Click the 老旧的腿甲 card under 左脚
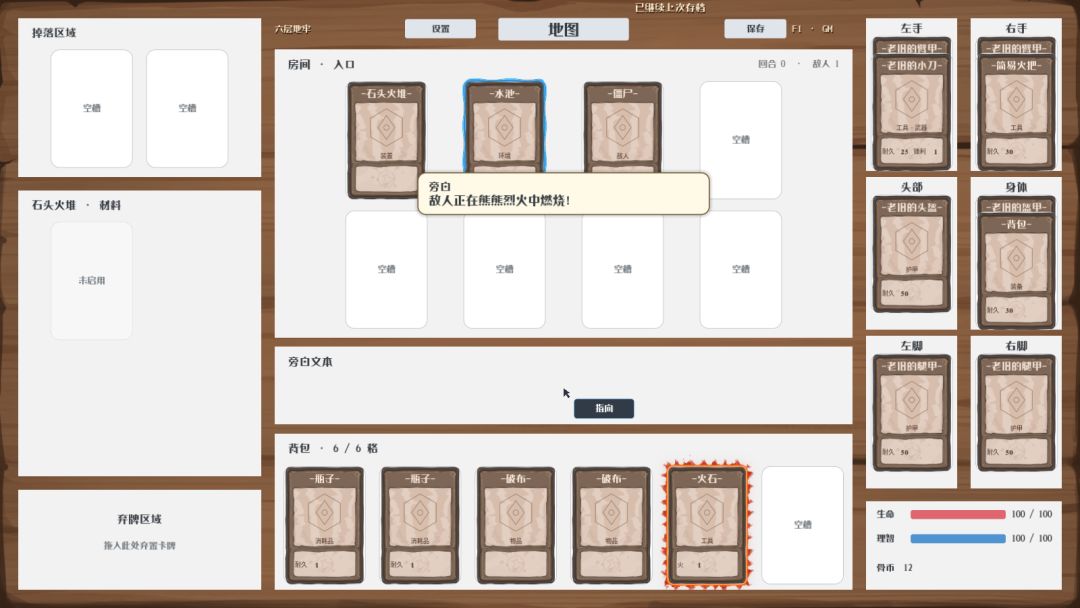This screenshot has width=1080, height=608. point(911,412)
